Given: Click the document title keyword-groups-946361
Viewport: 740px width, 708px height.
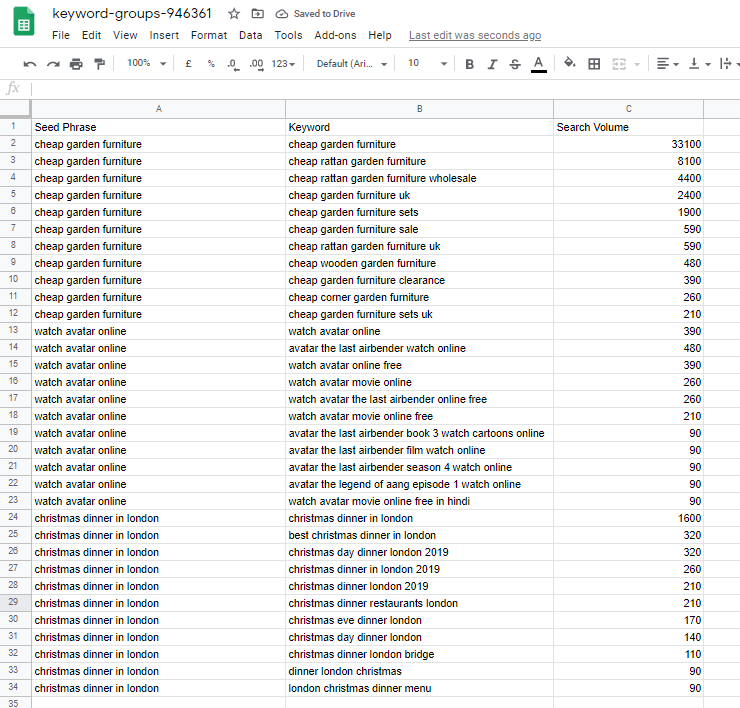Looking at the screenshot, I should click(132, 13).
